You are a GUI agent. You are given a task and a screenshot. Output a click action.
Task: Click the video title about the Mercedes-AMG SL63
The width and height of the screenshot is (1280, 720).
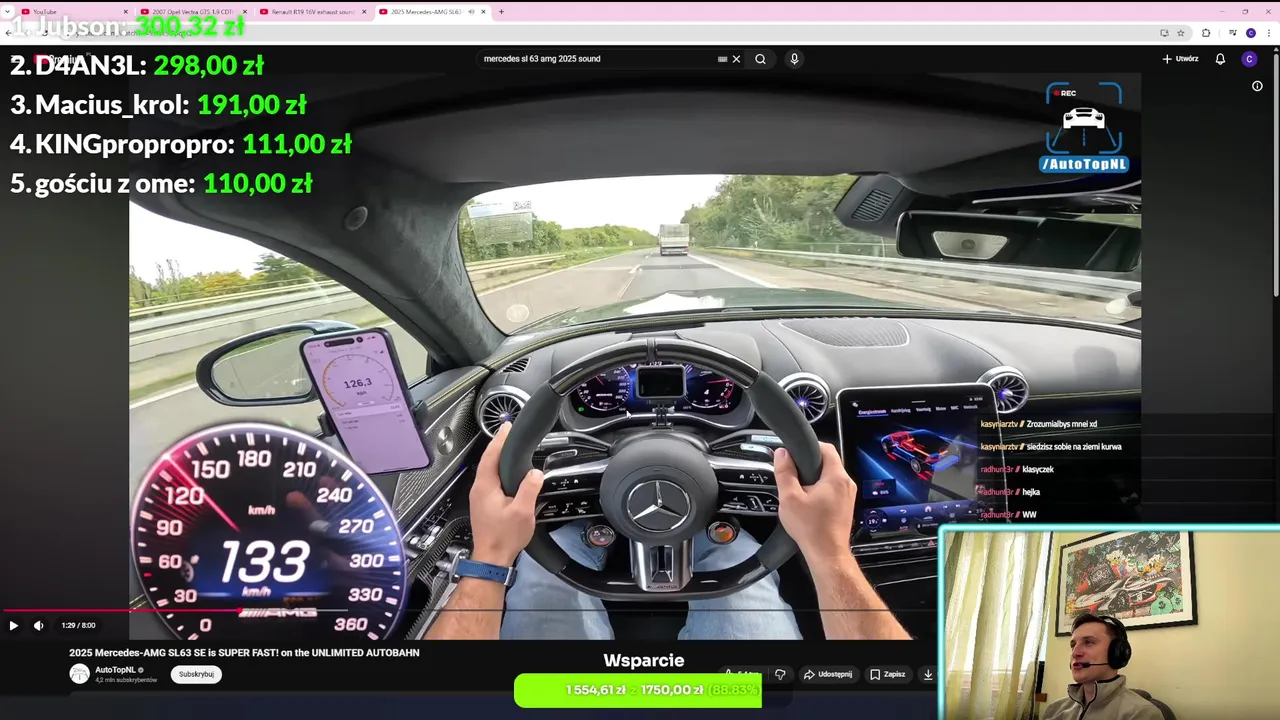[244, 653]
